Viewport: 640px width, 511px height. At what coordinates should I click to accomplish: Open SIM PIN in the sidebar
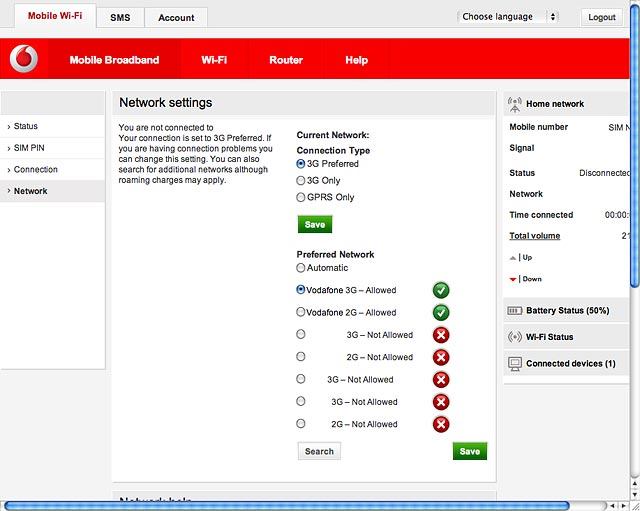tap(52, 148)
